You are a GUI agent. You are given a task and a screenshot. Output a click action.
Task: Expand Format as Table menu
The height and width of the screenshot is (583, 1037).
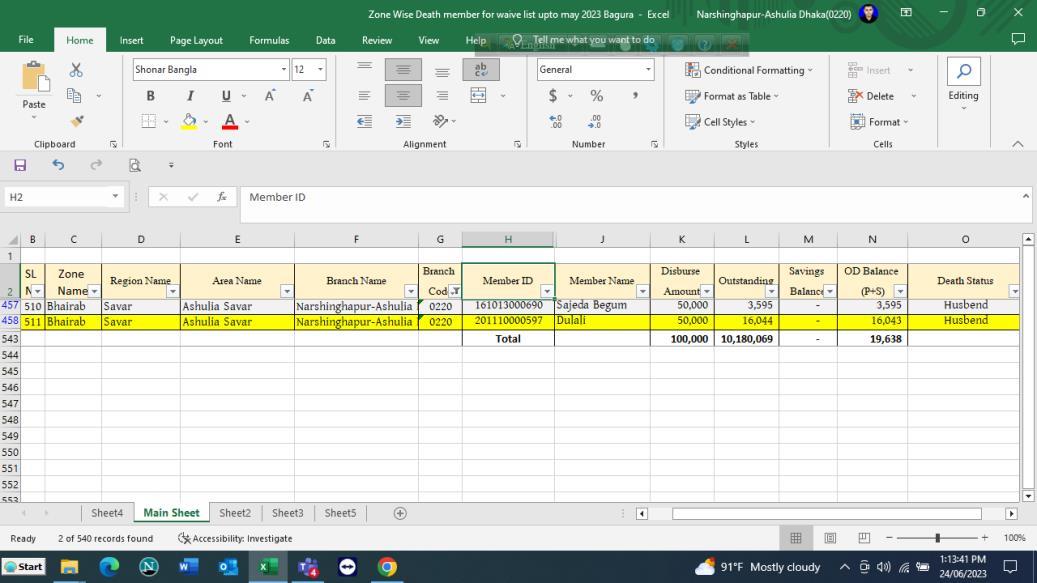click(731, 96)
